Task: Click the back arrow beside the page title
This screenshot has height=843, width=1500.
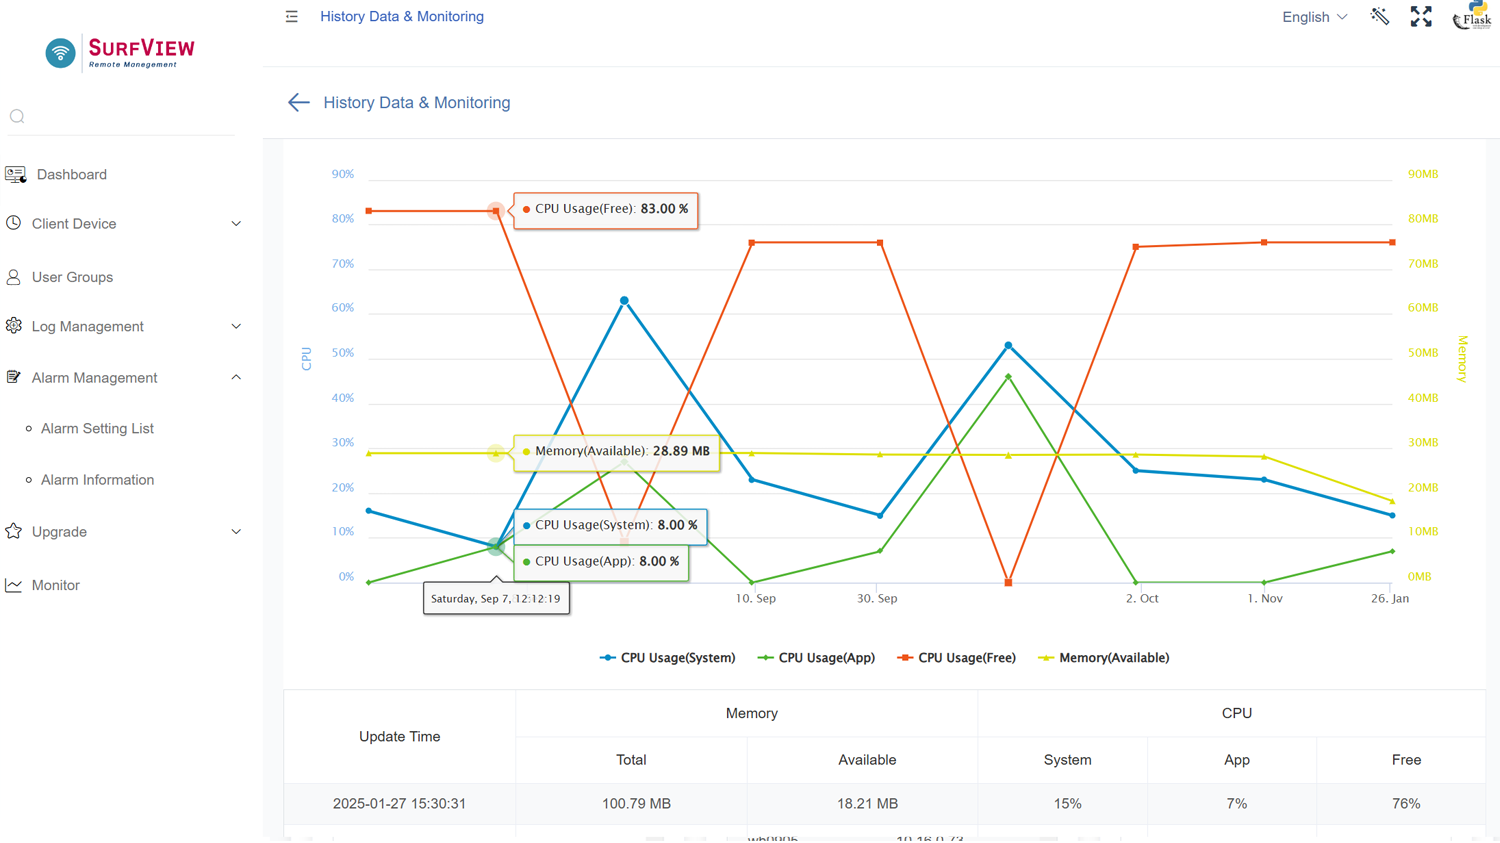Action: point(298,103)
